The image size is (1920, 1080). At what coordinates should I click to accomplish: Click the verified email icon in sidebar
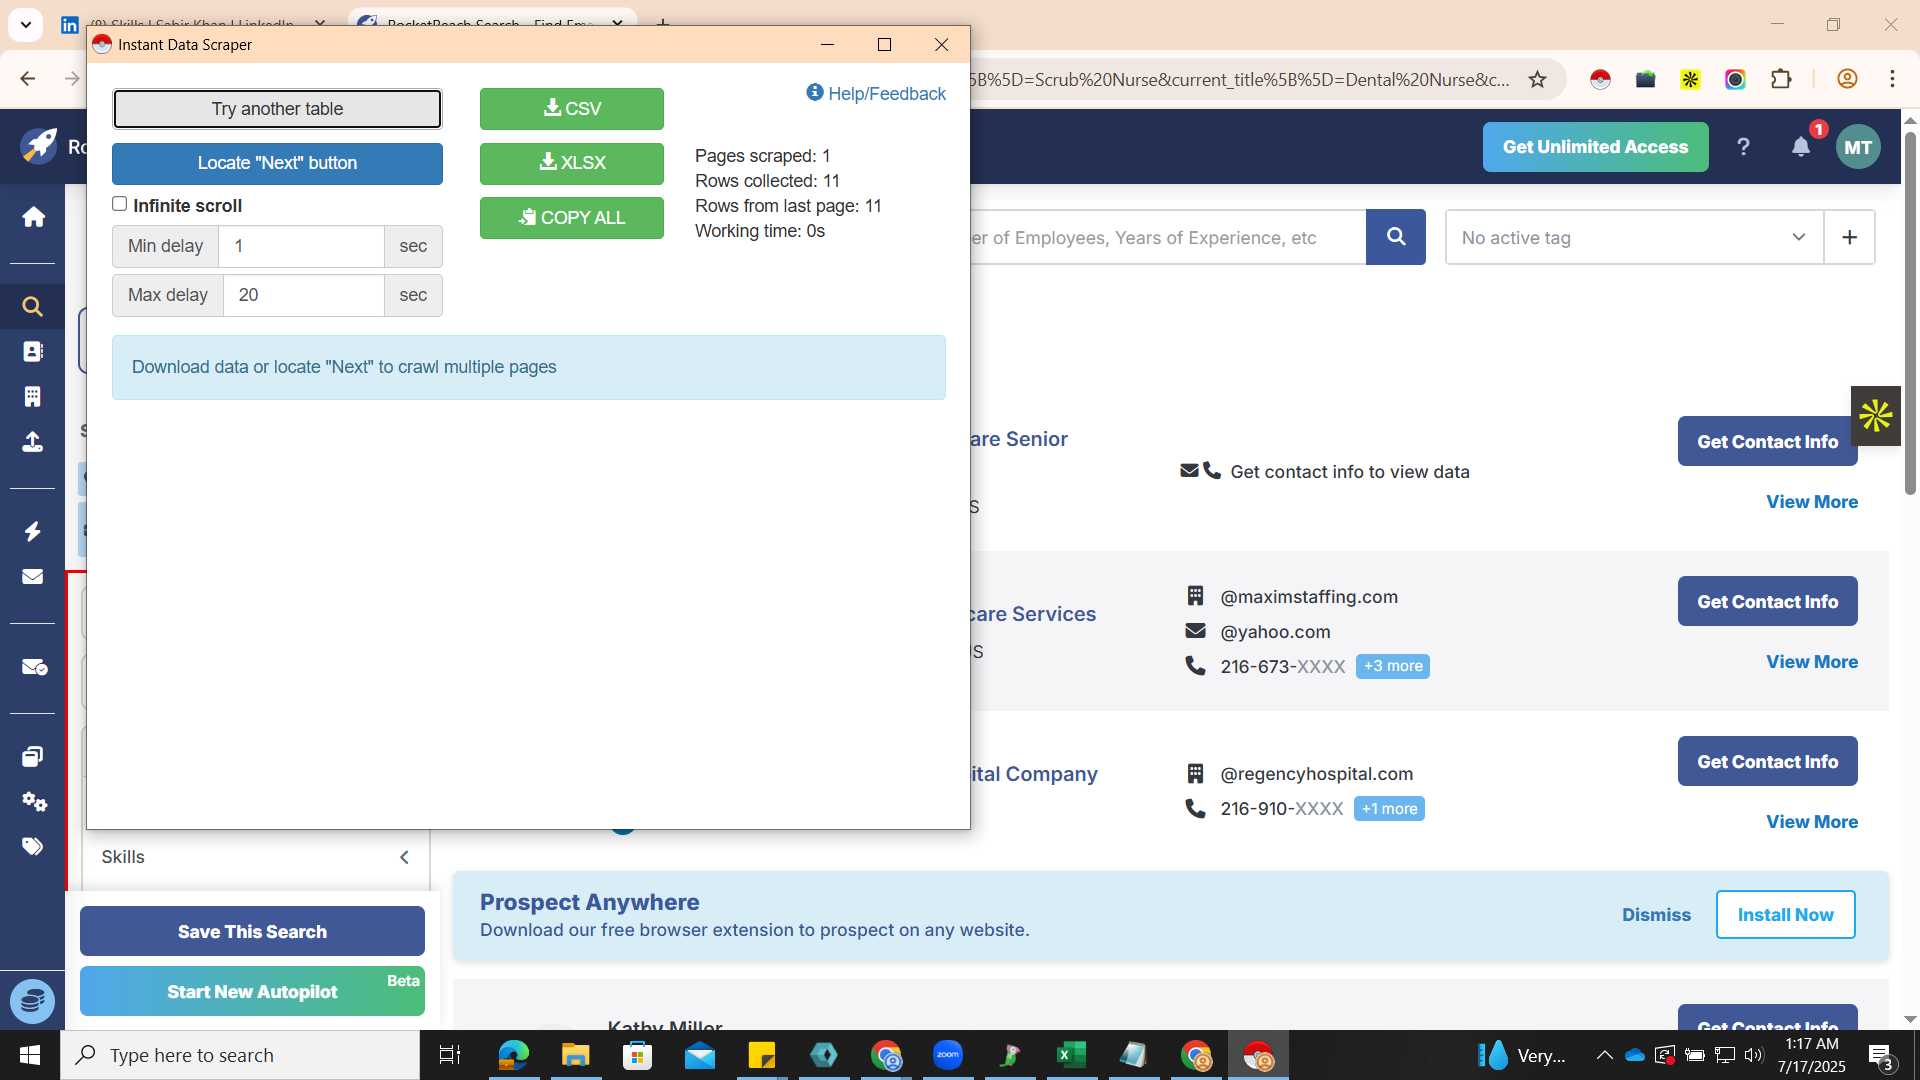coord(33,667)
